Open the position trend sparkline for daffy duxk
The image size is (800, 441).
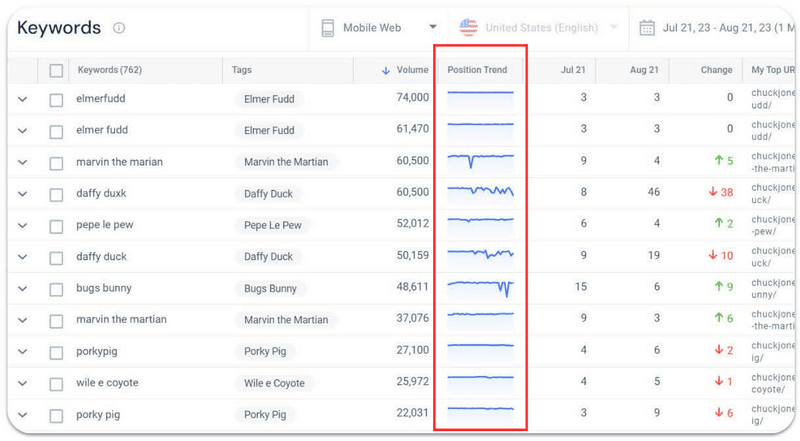pyautogui.click(x=480, y=194)
